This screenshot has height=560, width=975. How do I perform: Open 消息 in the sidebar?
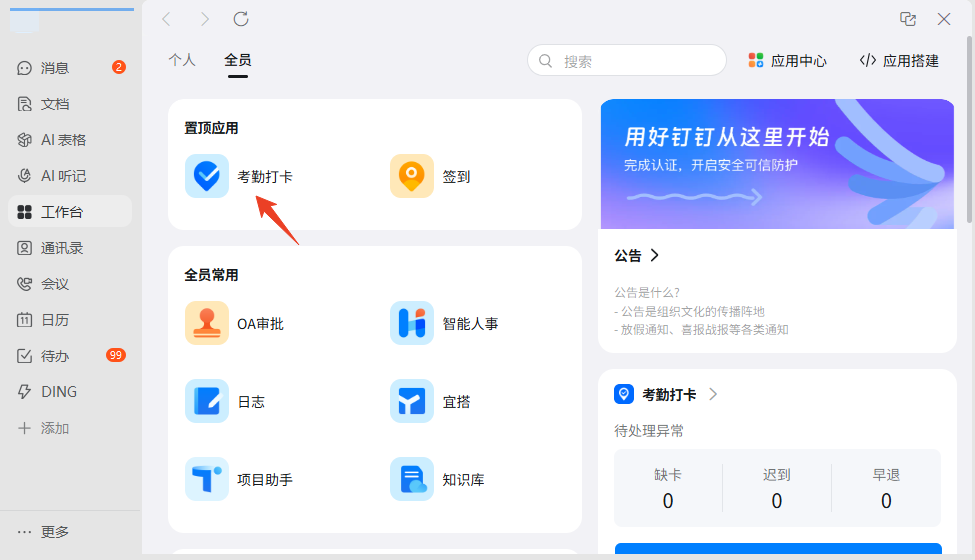pos(70,68)
